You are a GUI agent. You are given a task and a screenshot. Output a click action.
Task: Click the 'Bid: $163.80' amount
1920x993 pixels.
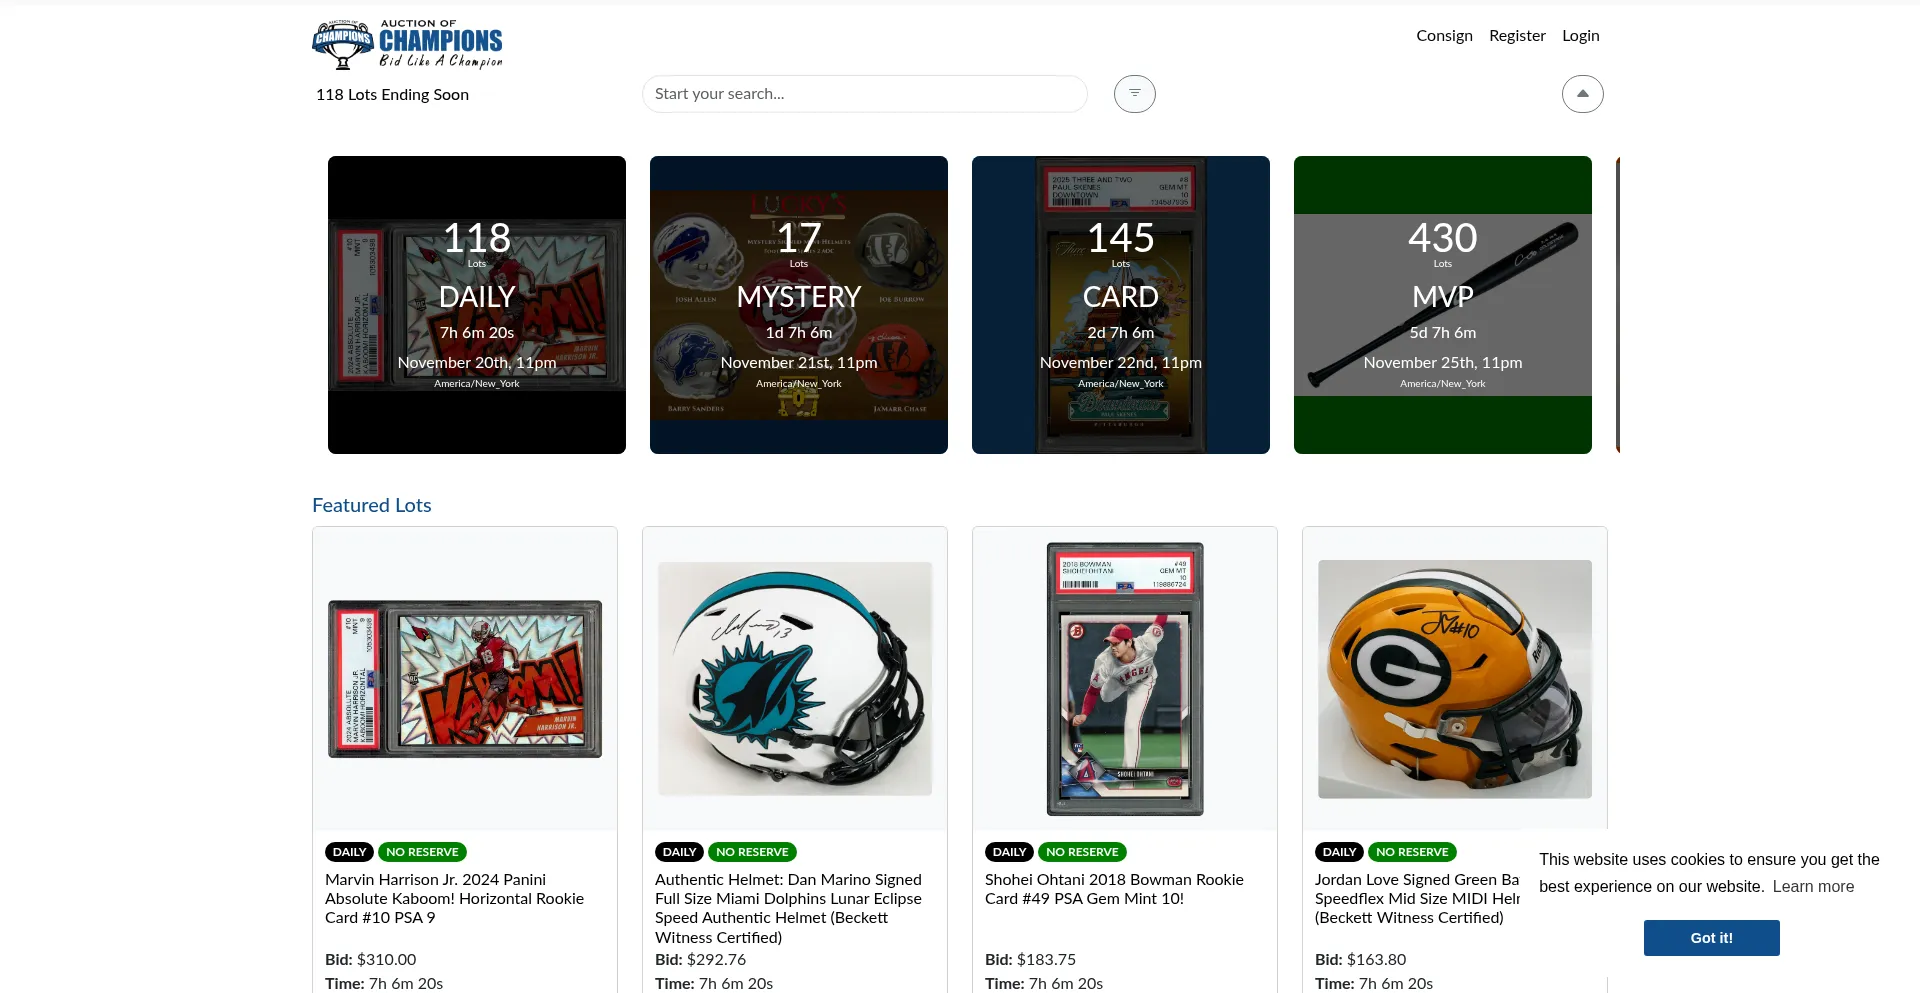tap(1361, 960)
